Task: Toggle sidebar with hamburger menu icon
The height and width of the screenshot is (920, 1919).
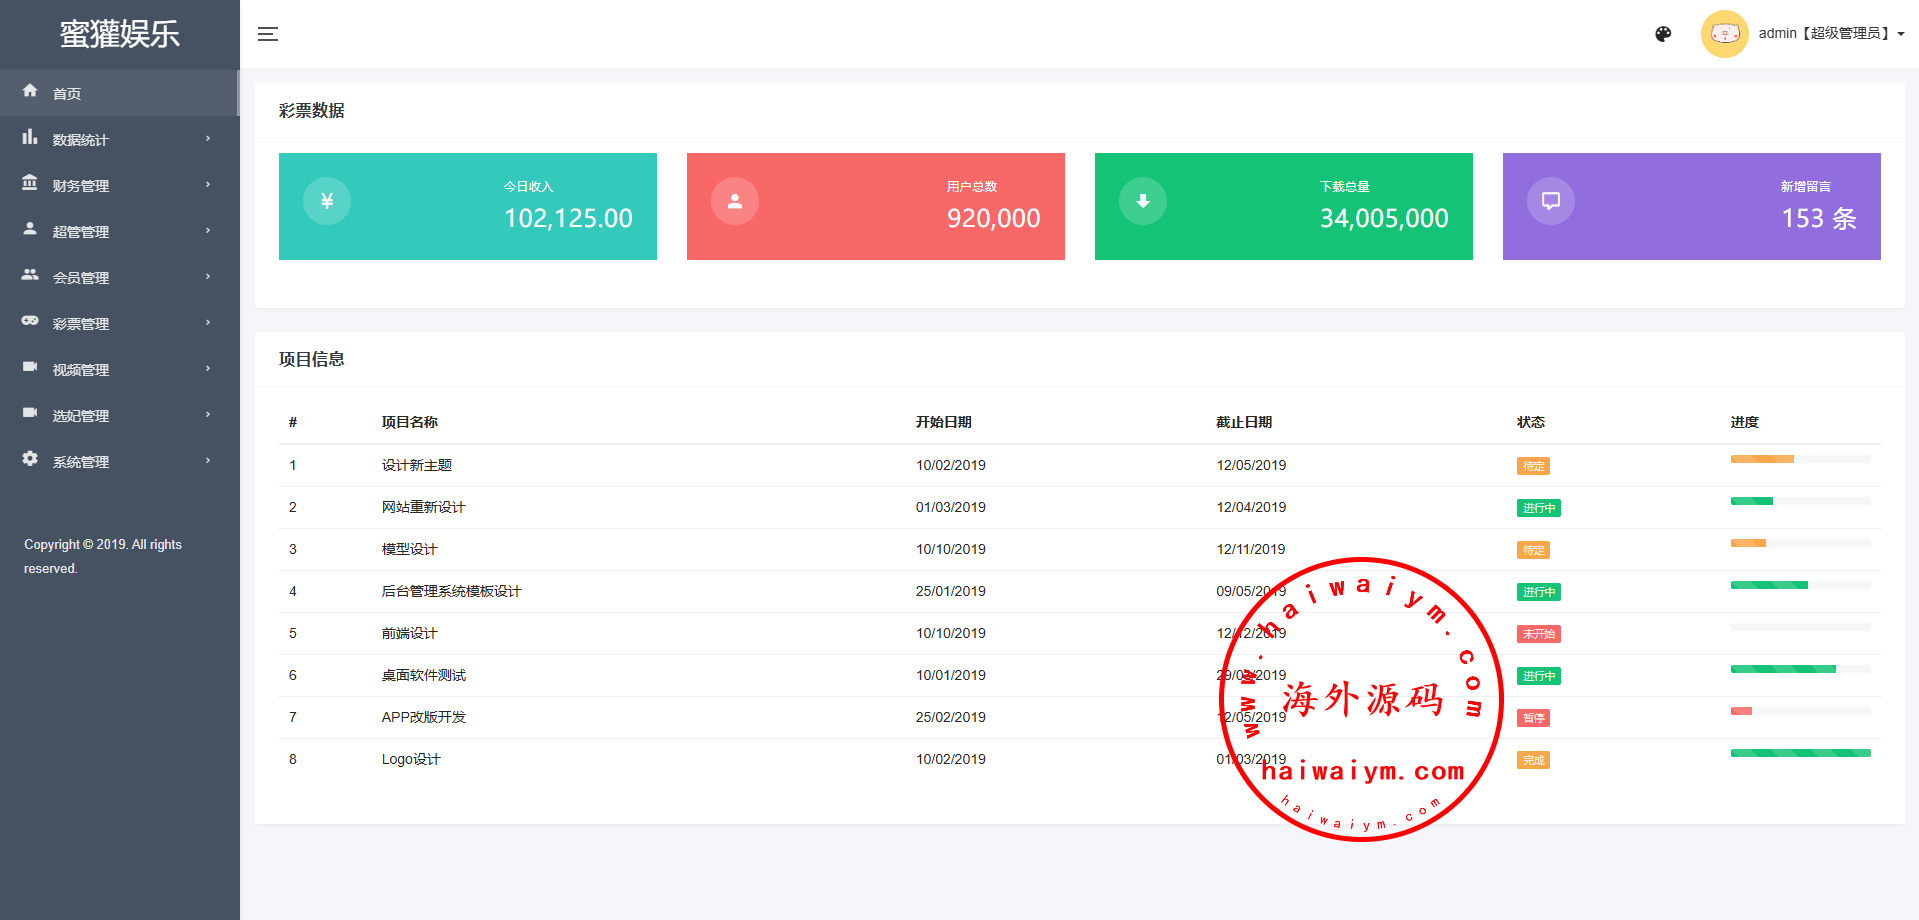Action: (267, 34)
